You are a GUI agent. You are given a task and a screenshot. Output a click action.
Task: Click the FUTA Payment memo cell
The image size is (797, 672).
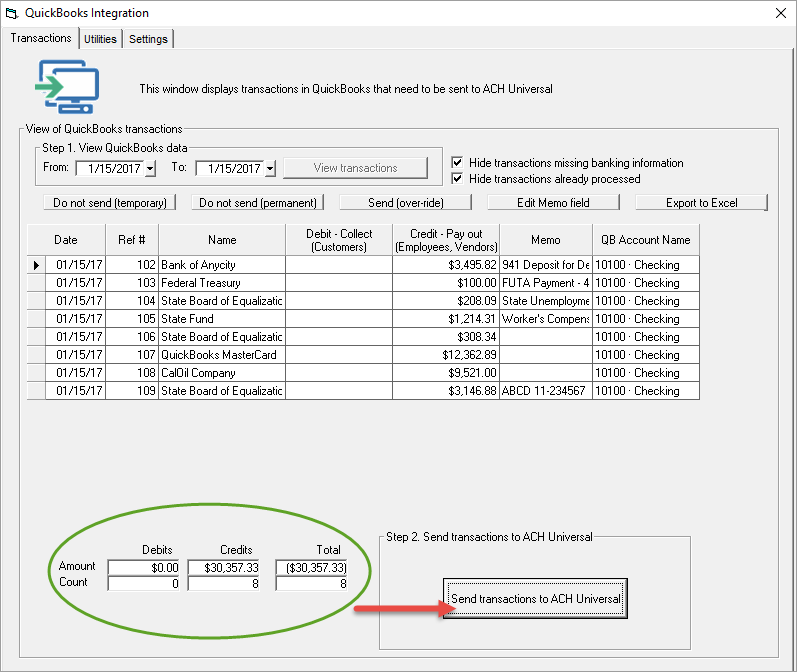[x=546, y=283]
